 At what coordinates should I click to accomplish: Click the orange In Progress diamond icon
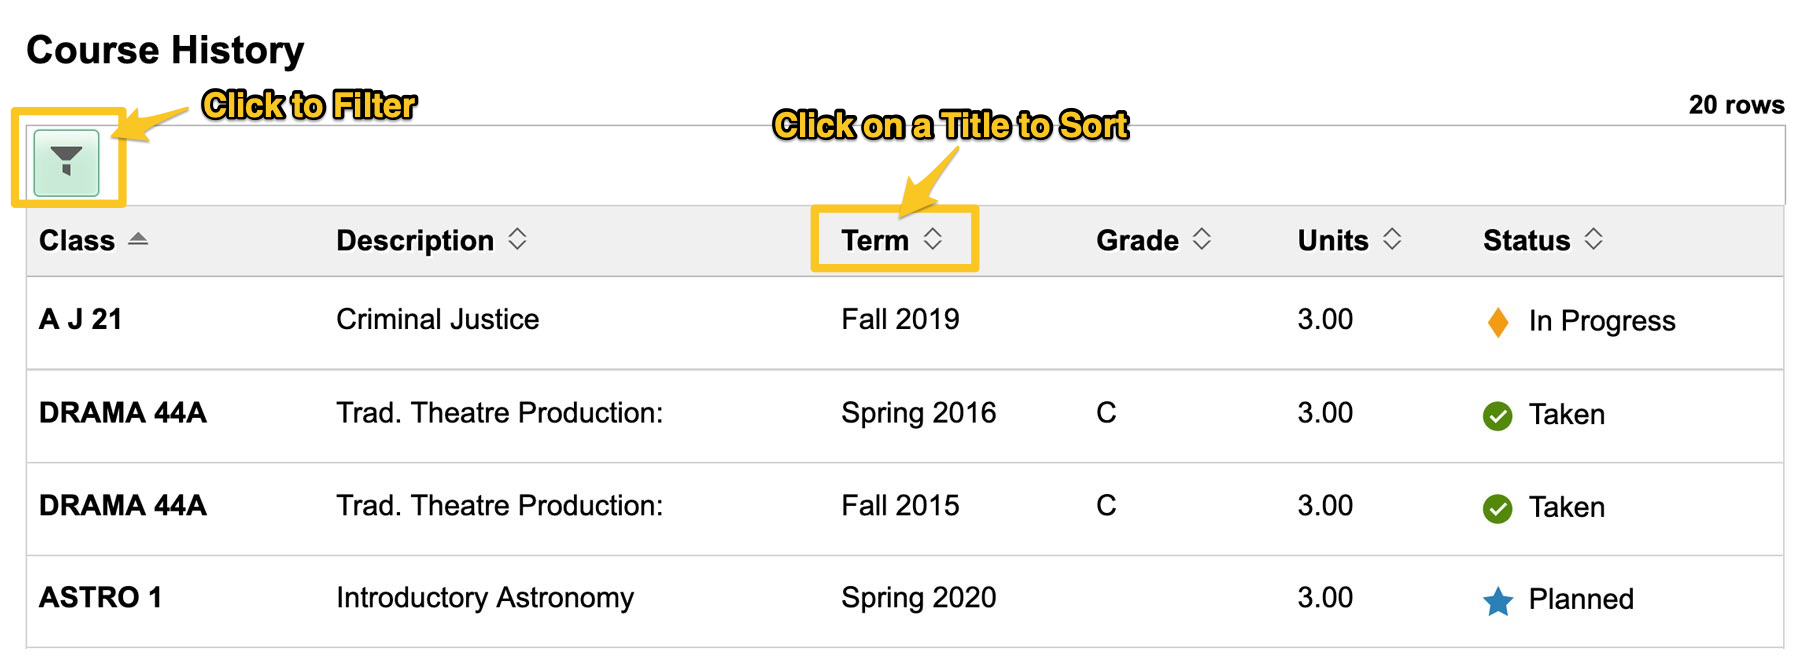tap(1497, 322)
